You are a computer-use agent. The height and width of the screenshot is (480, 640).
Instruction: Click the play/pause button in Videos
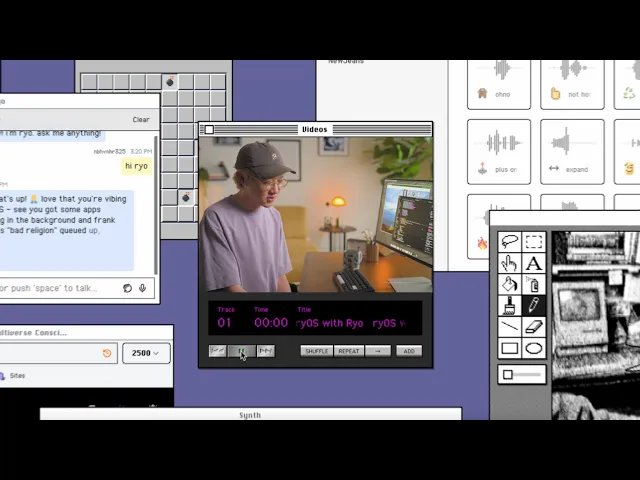[x=242, y=351]
